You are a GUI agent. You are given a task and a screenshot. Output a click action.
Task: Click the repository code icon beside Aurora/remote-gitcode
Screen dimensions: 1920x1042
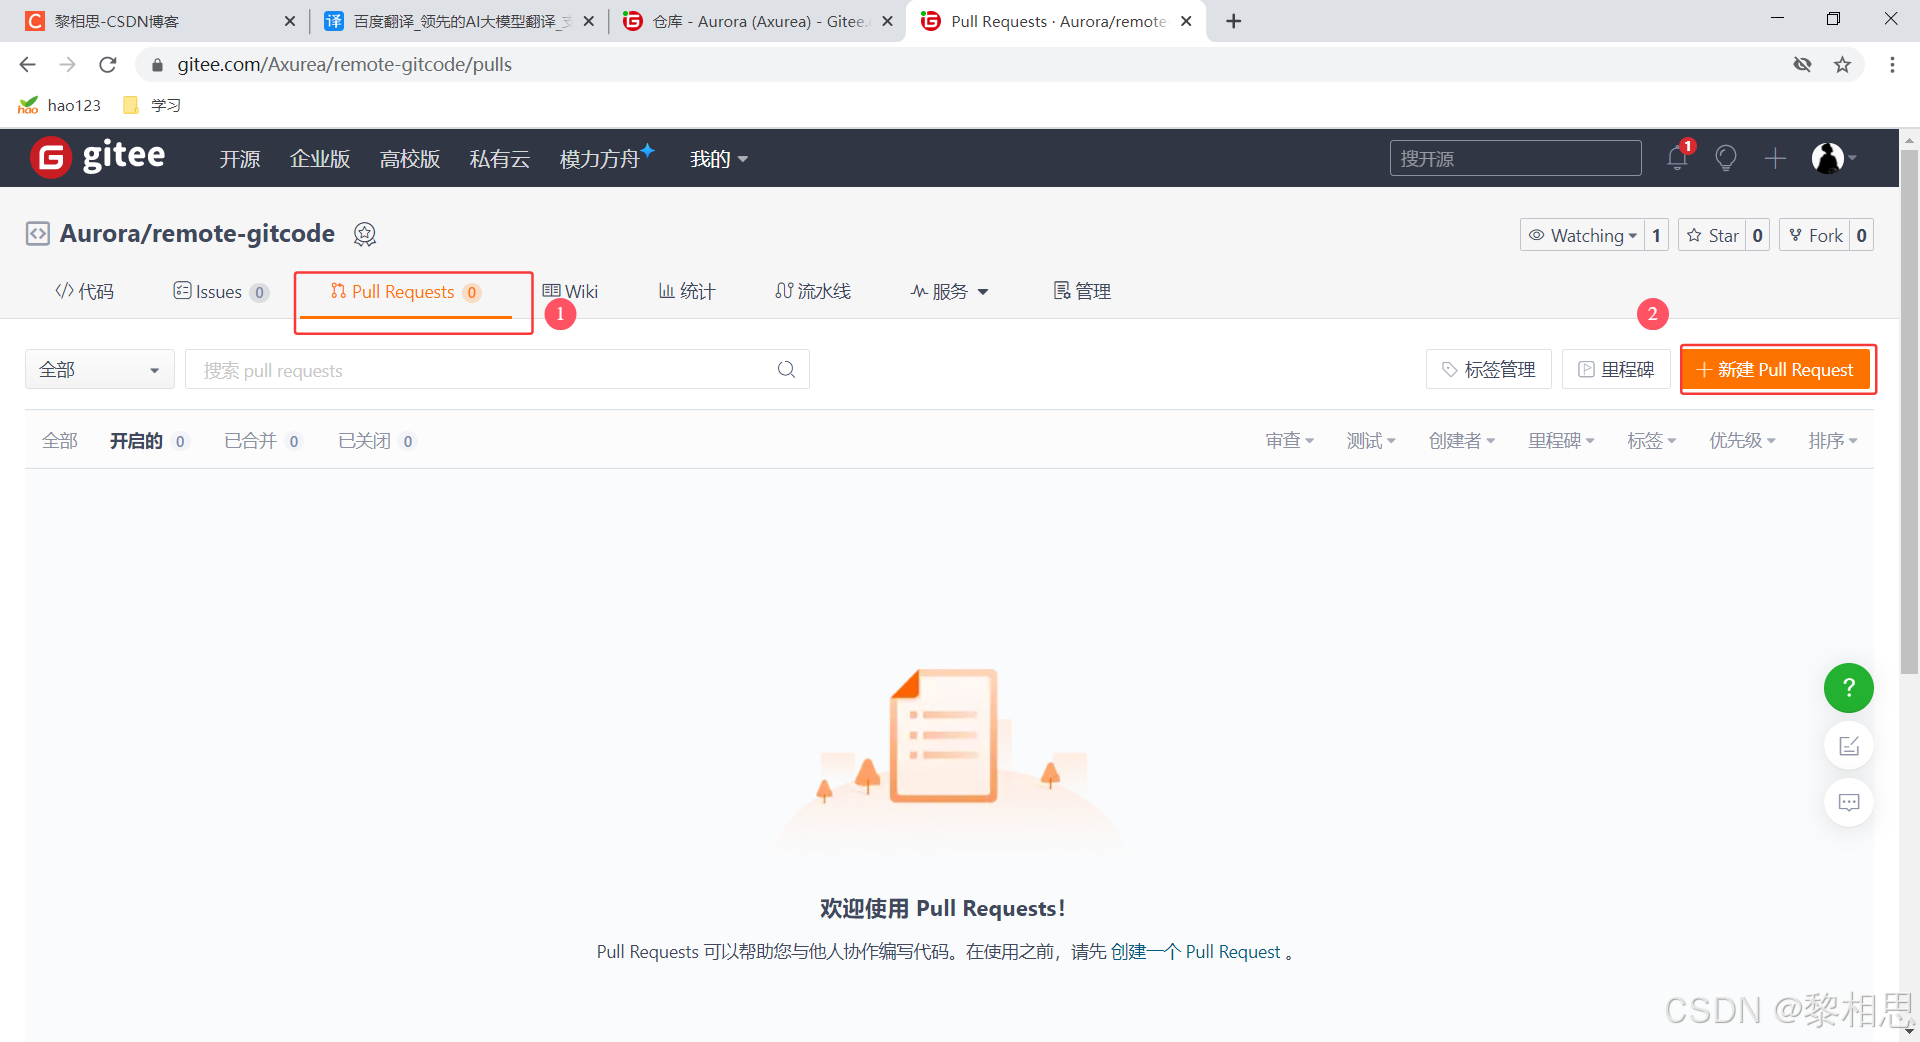coord(37,234)
